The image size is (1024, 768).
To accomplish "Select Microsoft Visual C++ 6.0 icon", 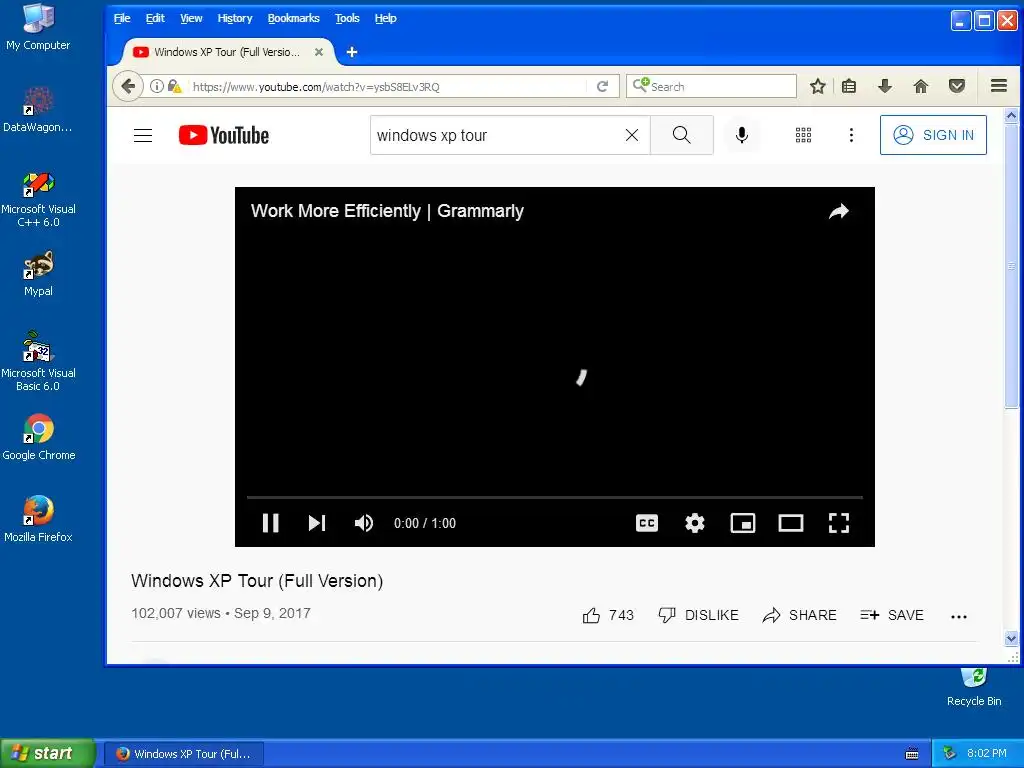I will (38, 199).
